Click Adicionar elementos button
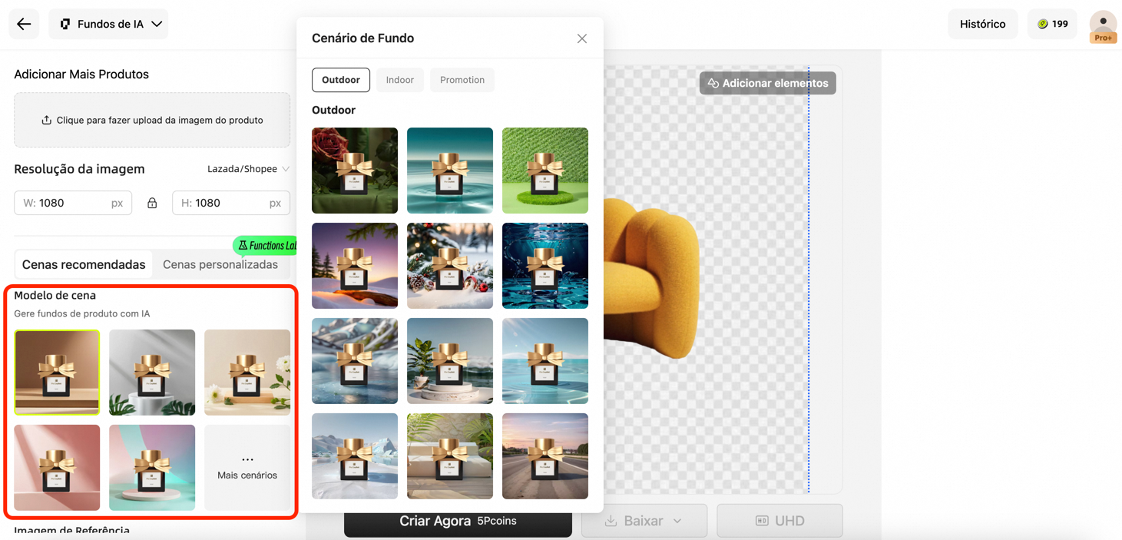This screenshot has height=540, width=1122. coord(767,83)
